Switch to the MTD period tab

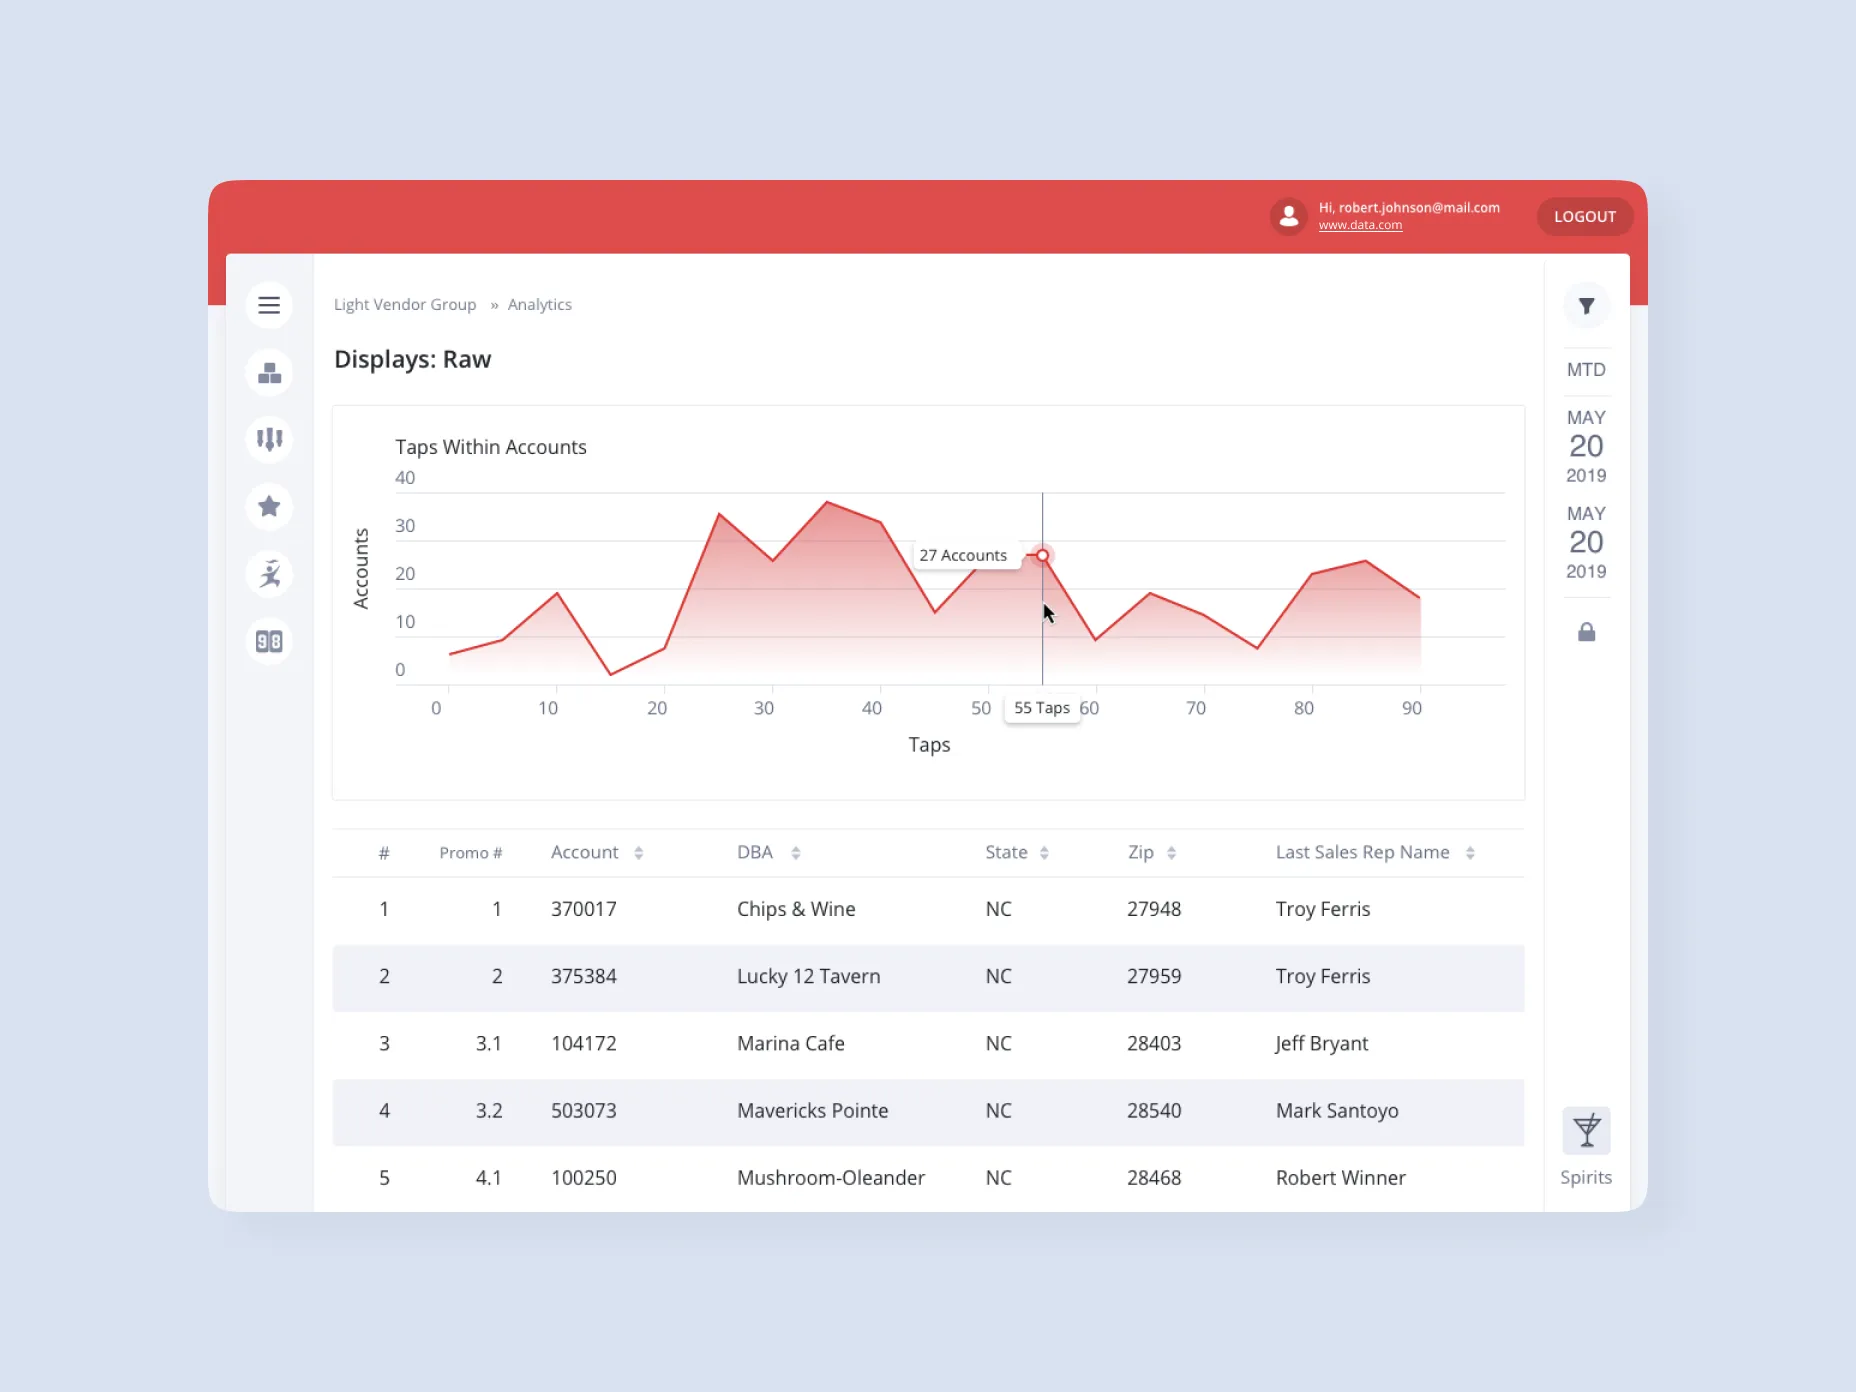1586,369
